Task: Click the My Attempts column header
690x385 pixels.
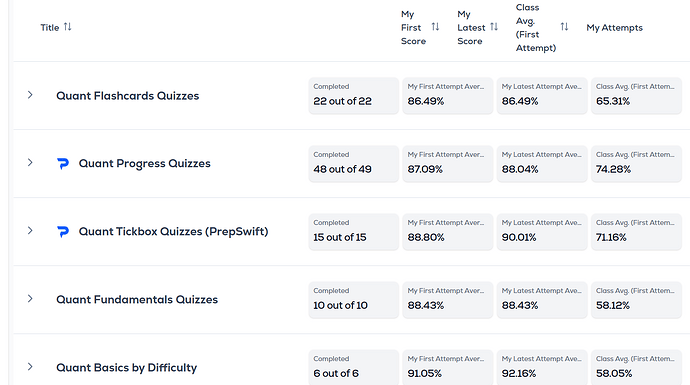Action: (x=614, y=28)
